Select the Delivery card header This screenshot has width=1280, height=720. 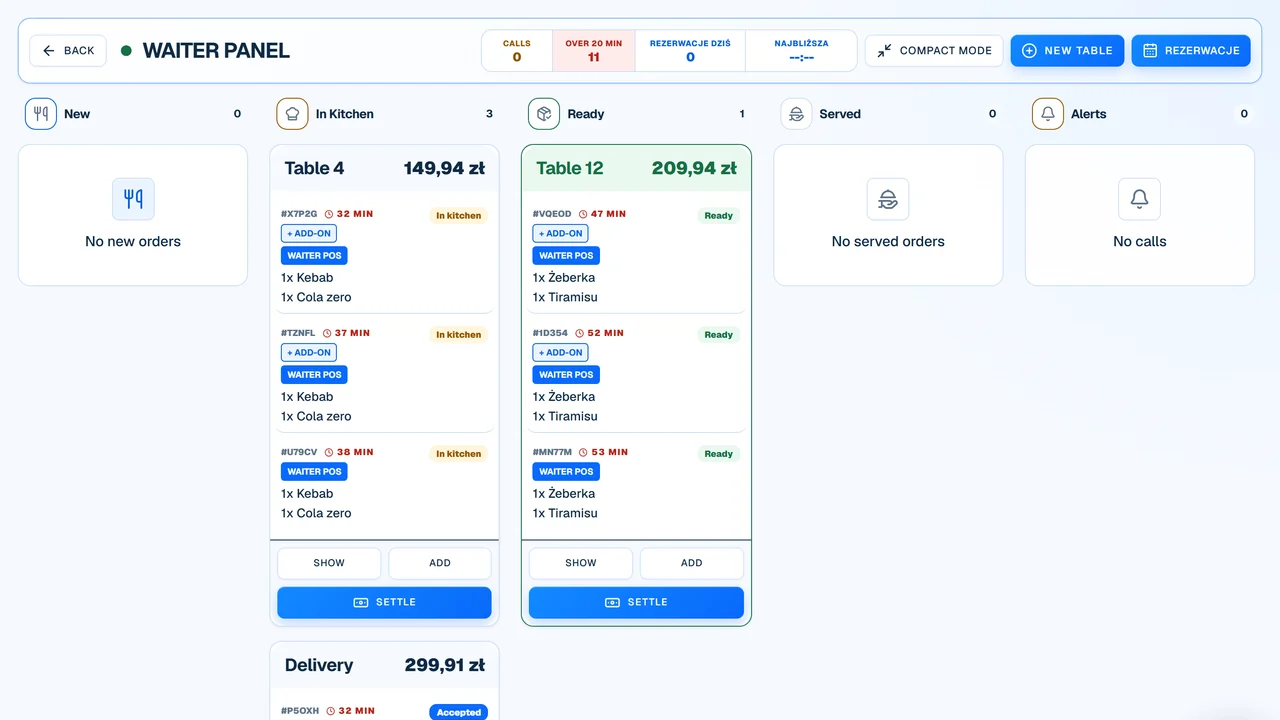coord(384,665)
